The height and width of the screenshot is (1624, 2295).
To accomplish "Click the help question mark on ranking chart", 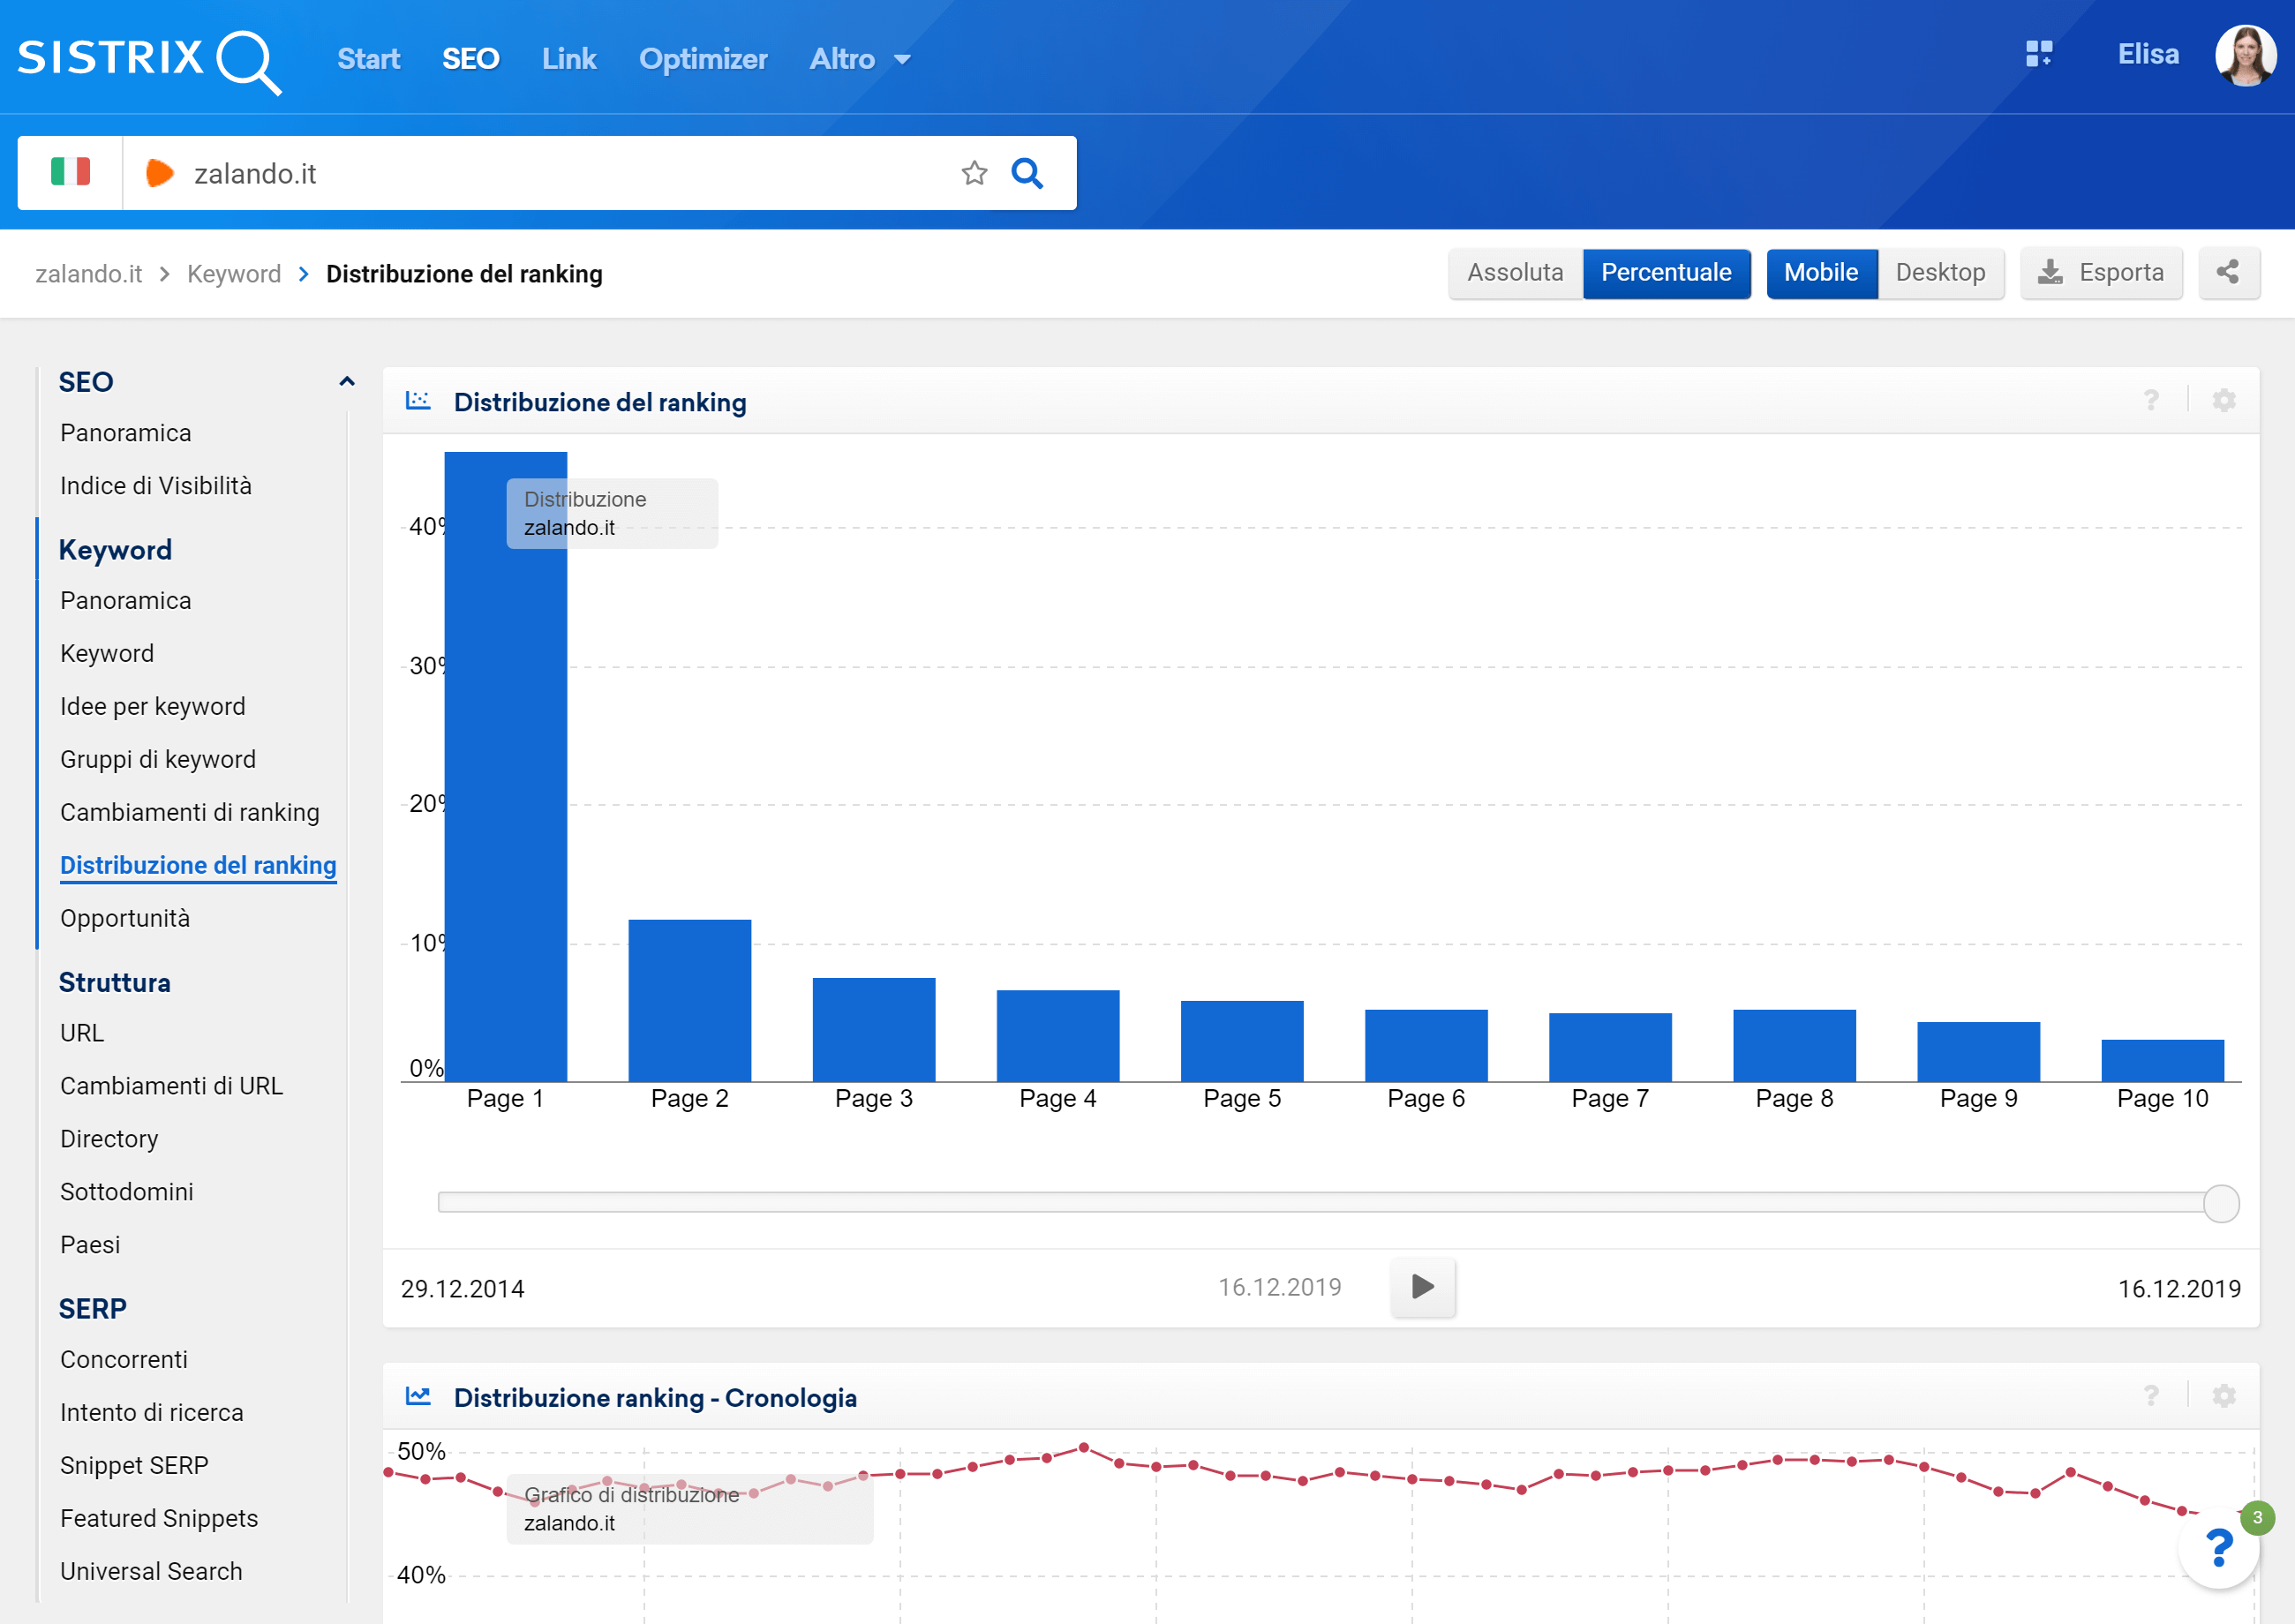I will point(2151,401).
